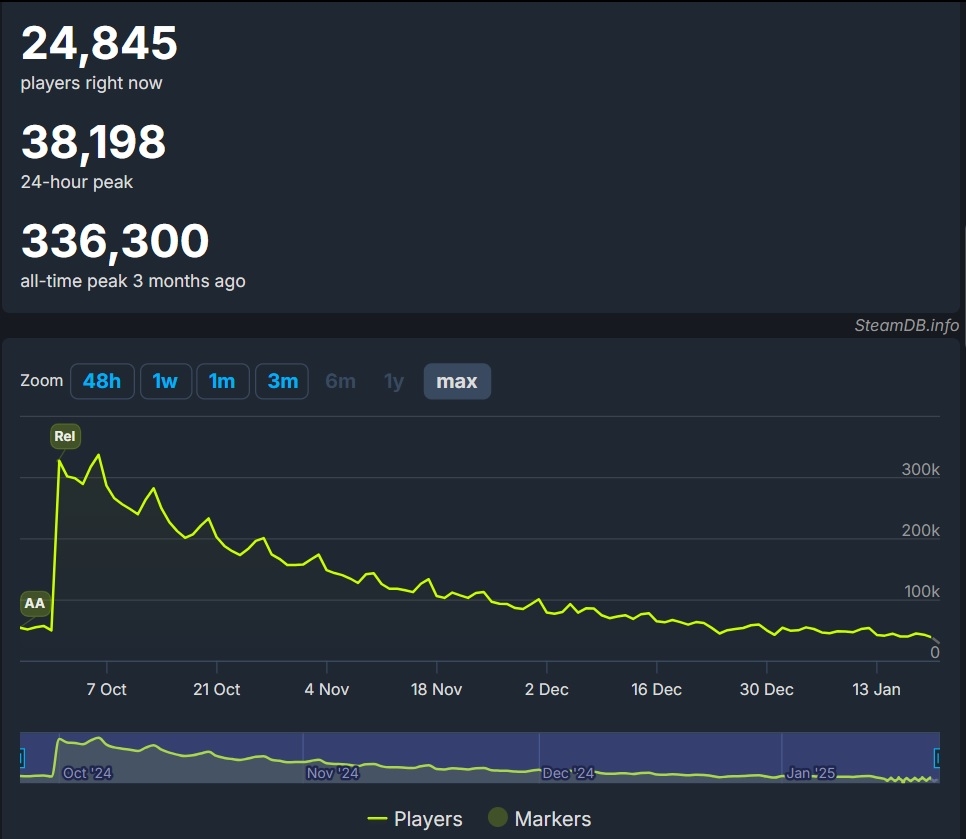Select 1w zoom range
This screenshot has width=966, height=839.
pos(166,381)
